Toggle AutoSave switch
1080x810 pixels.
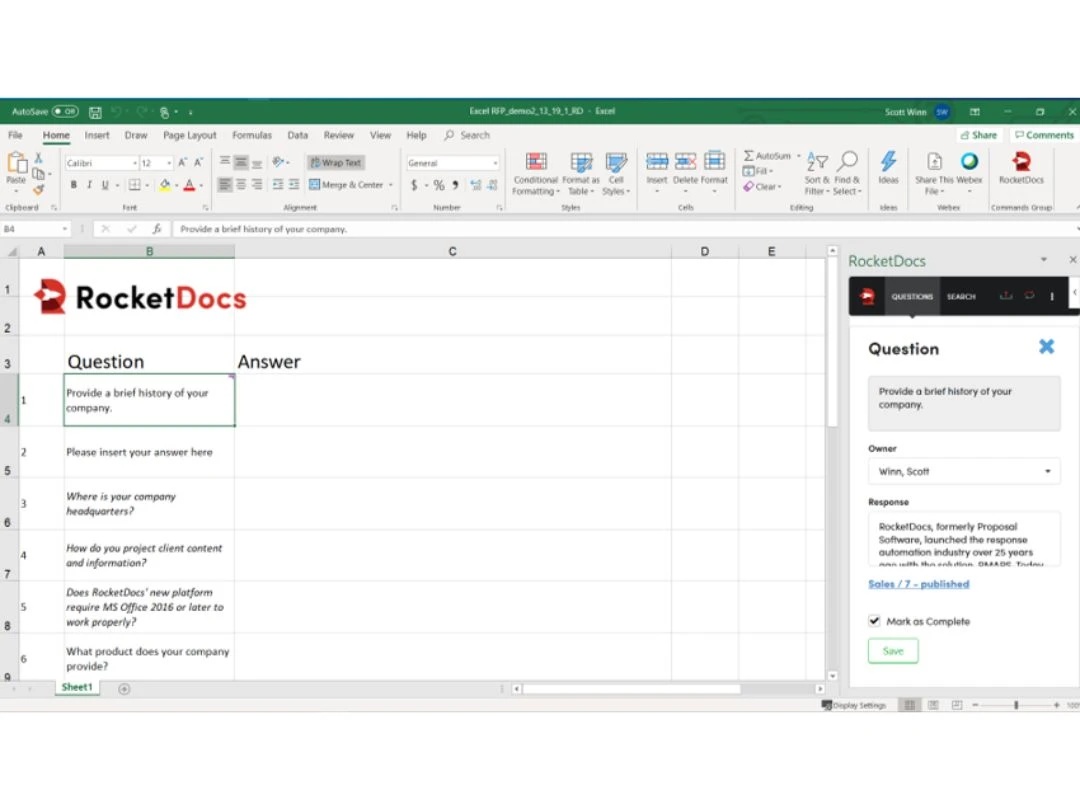pos(65,111)
